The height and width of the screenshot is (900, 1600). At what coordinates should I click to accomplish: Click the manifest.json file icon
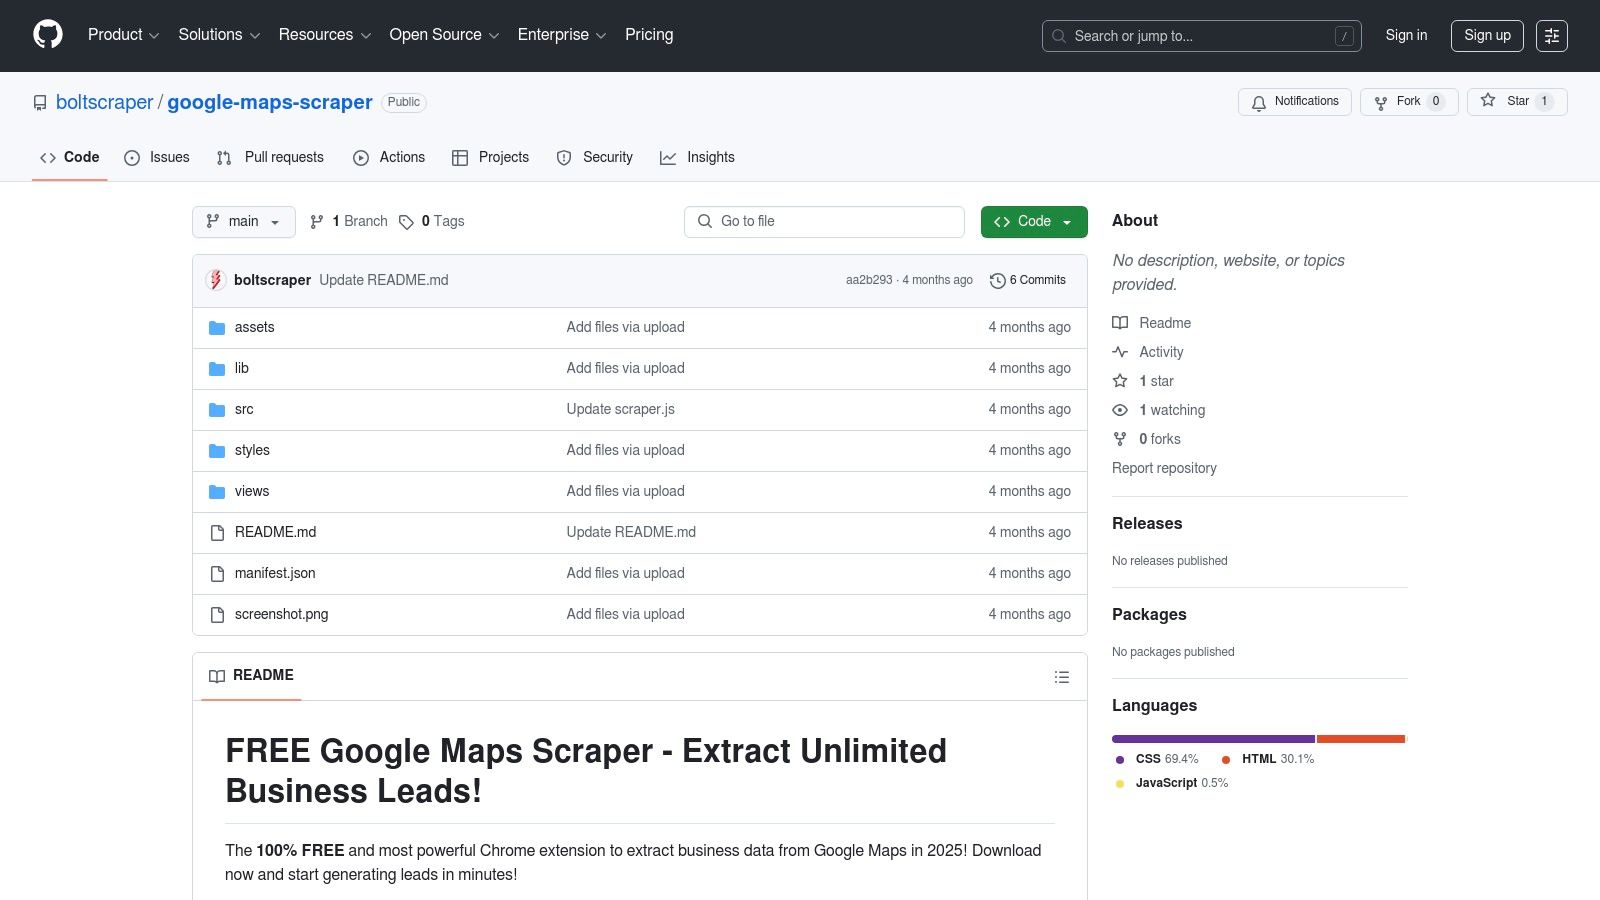point(217,574)
